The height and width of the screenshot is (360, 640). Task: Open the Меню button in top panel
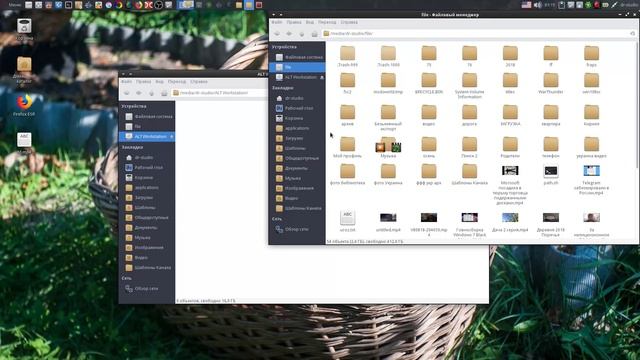(x=15, y=5)
